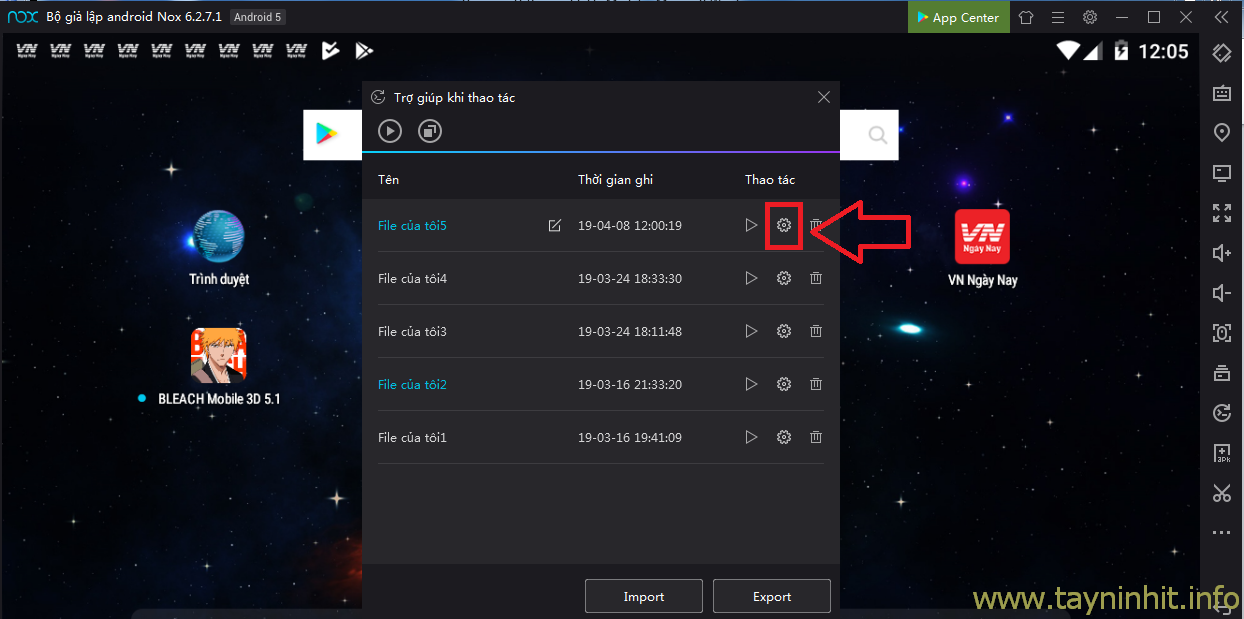Expand more tools via three dots
The width and height of the screenshot is (1244, 619).
click(x=1221, y=533)
